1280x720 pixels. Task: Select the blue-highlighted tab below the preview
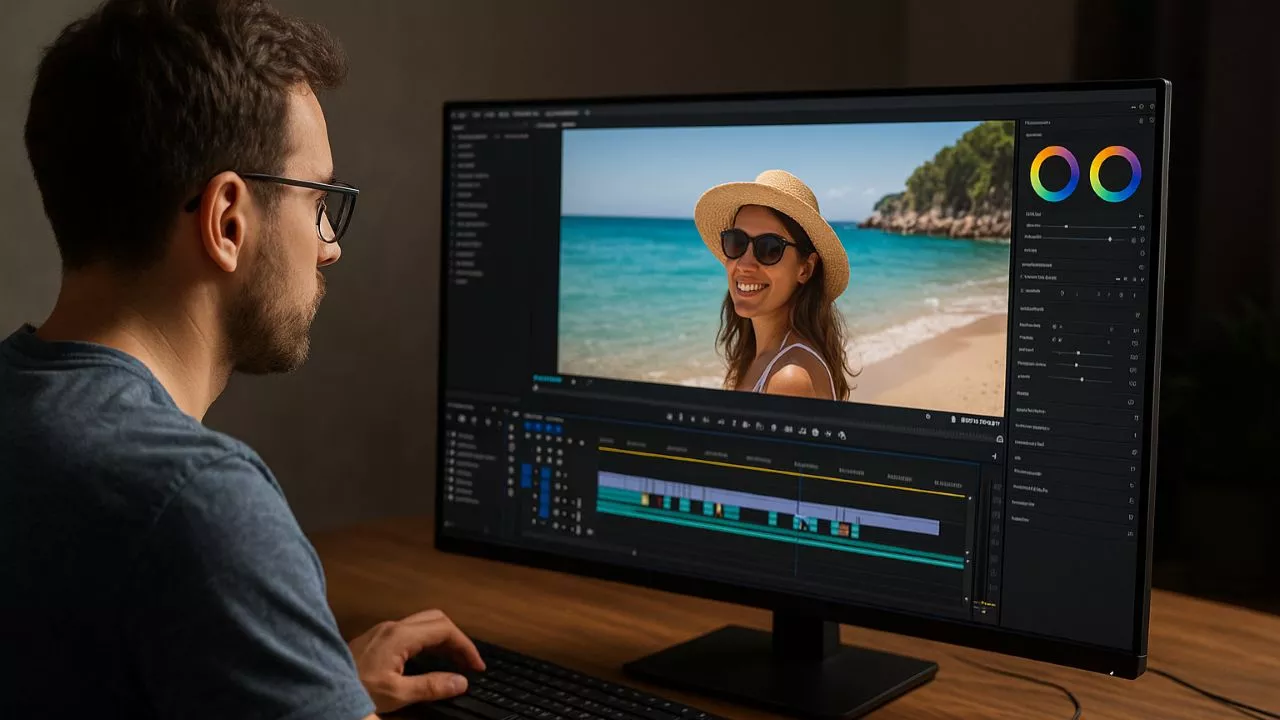pyautogui.click(x=546, y=379)
